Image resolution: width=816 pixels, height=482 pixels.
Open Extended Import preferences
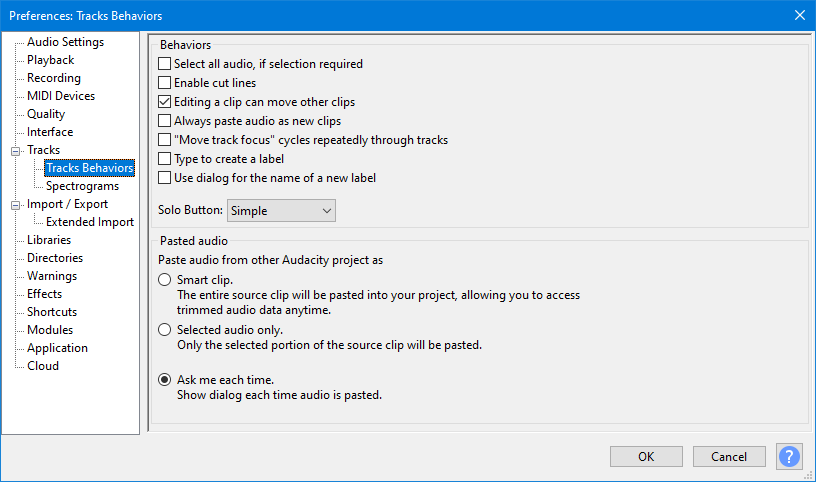point(90,222)
